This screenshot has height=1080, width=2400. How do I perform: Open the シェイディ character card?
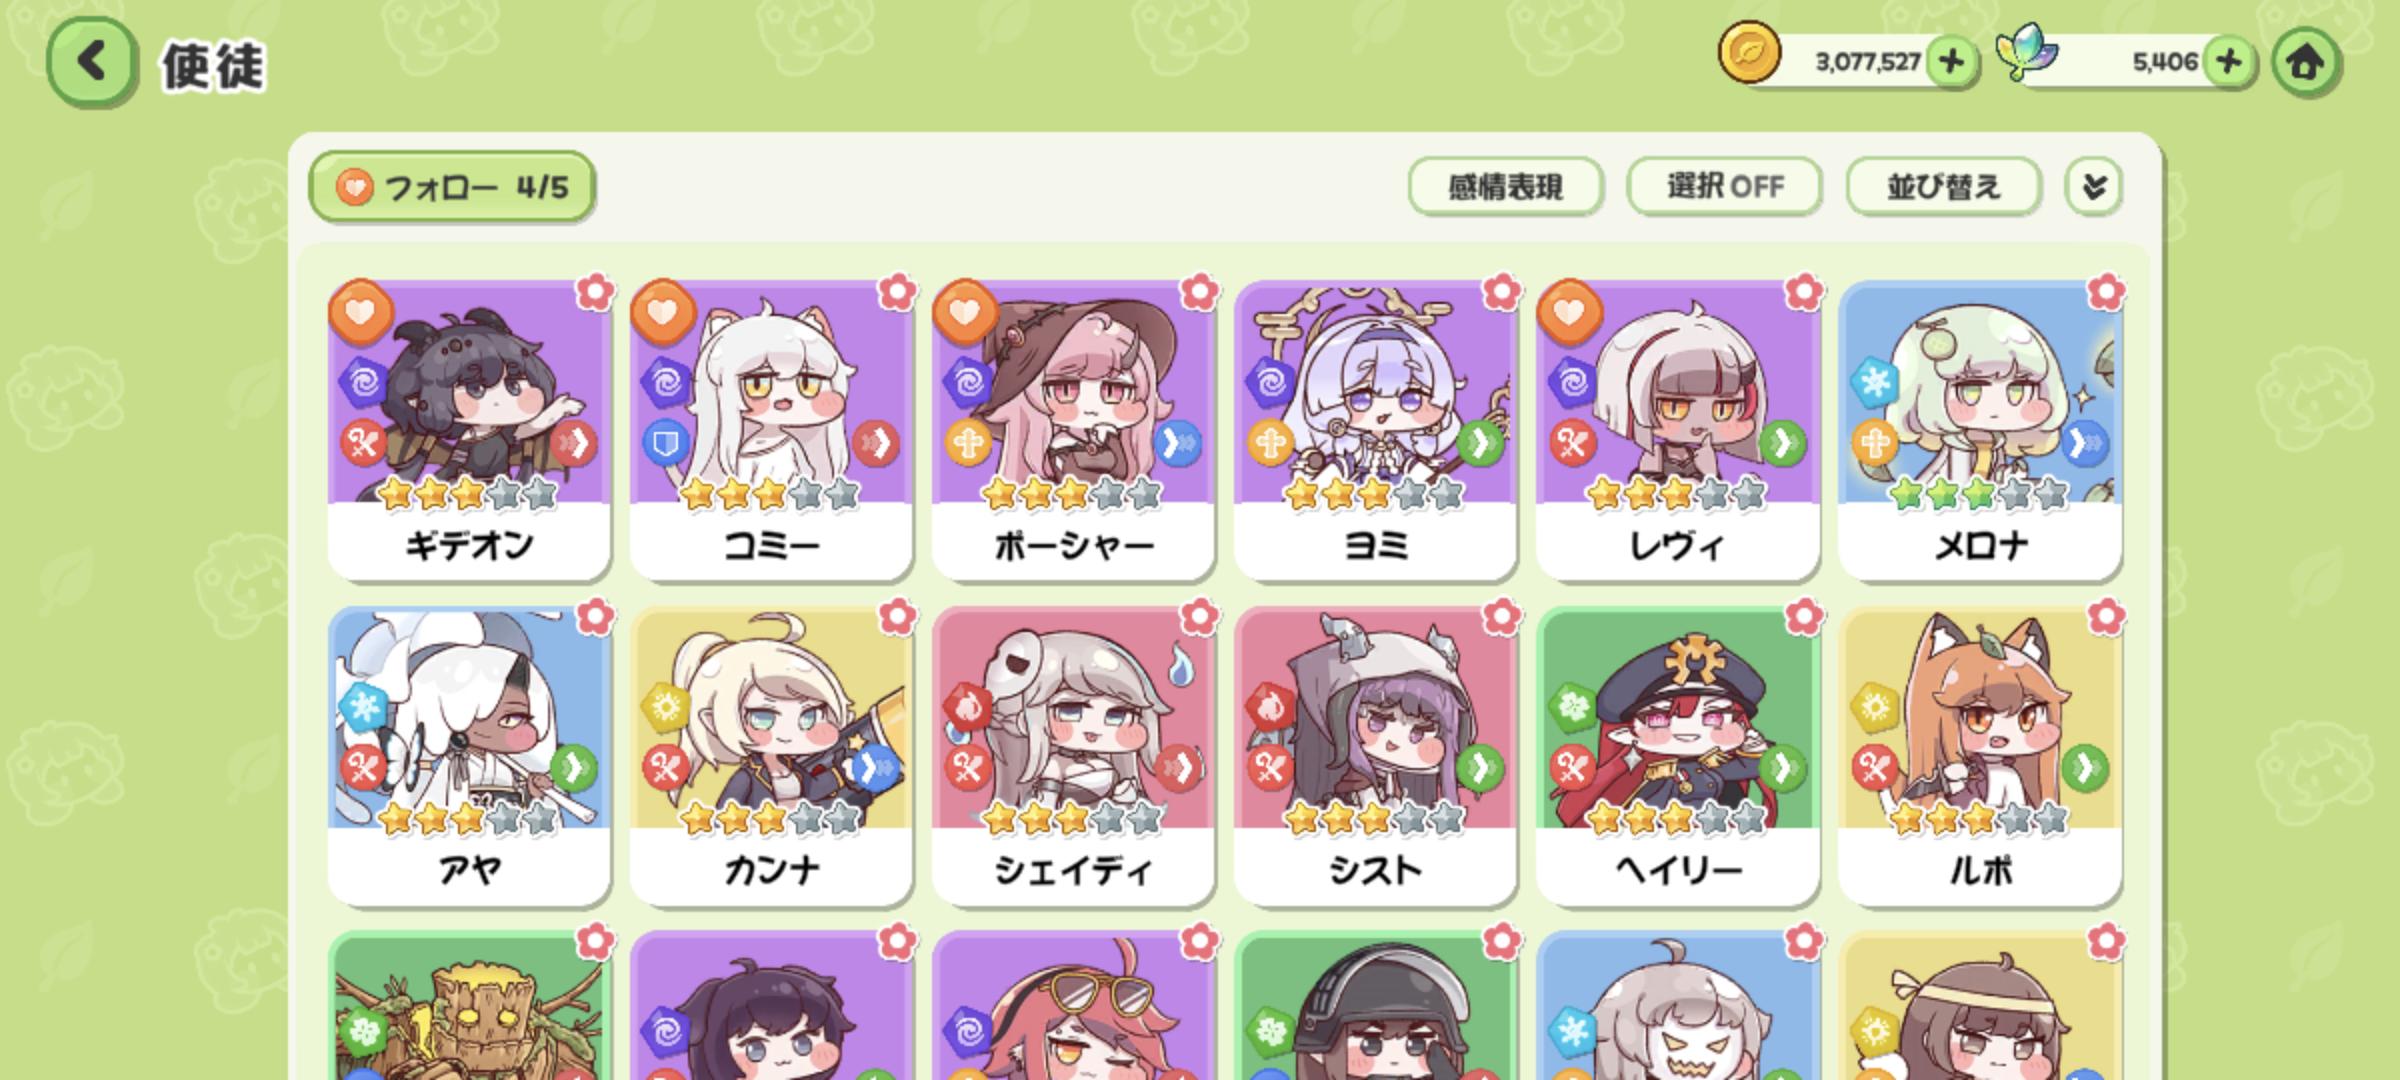1074,755
